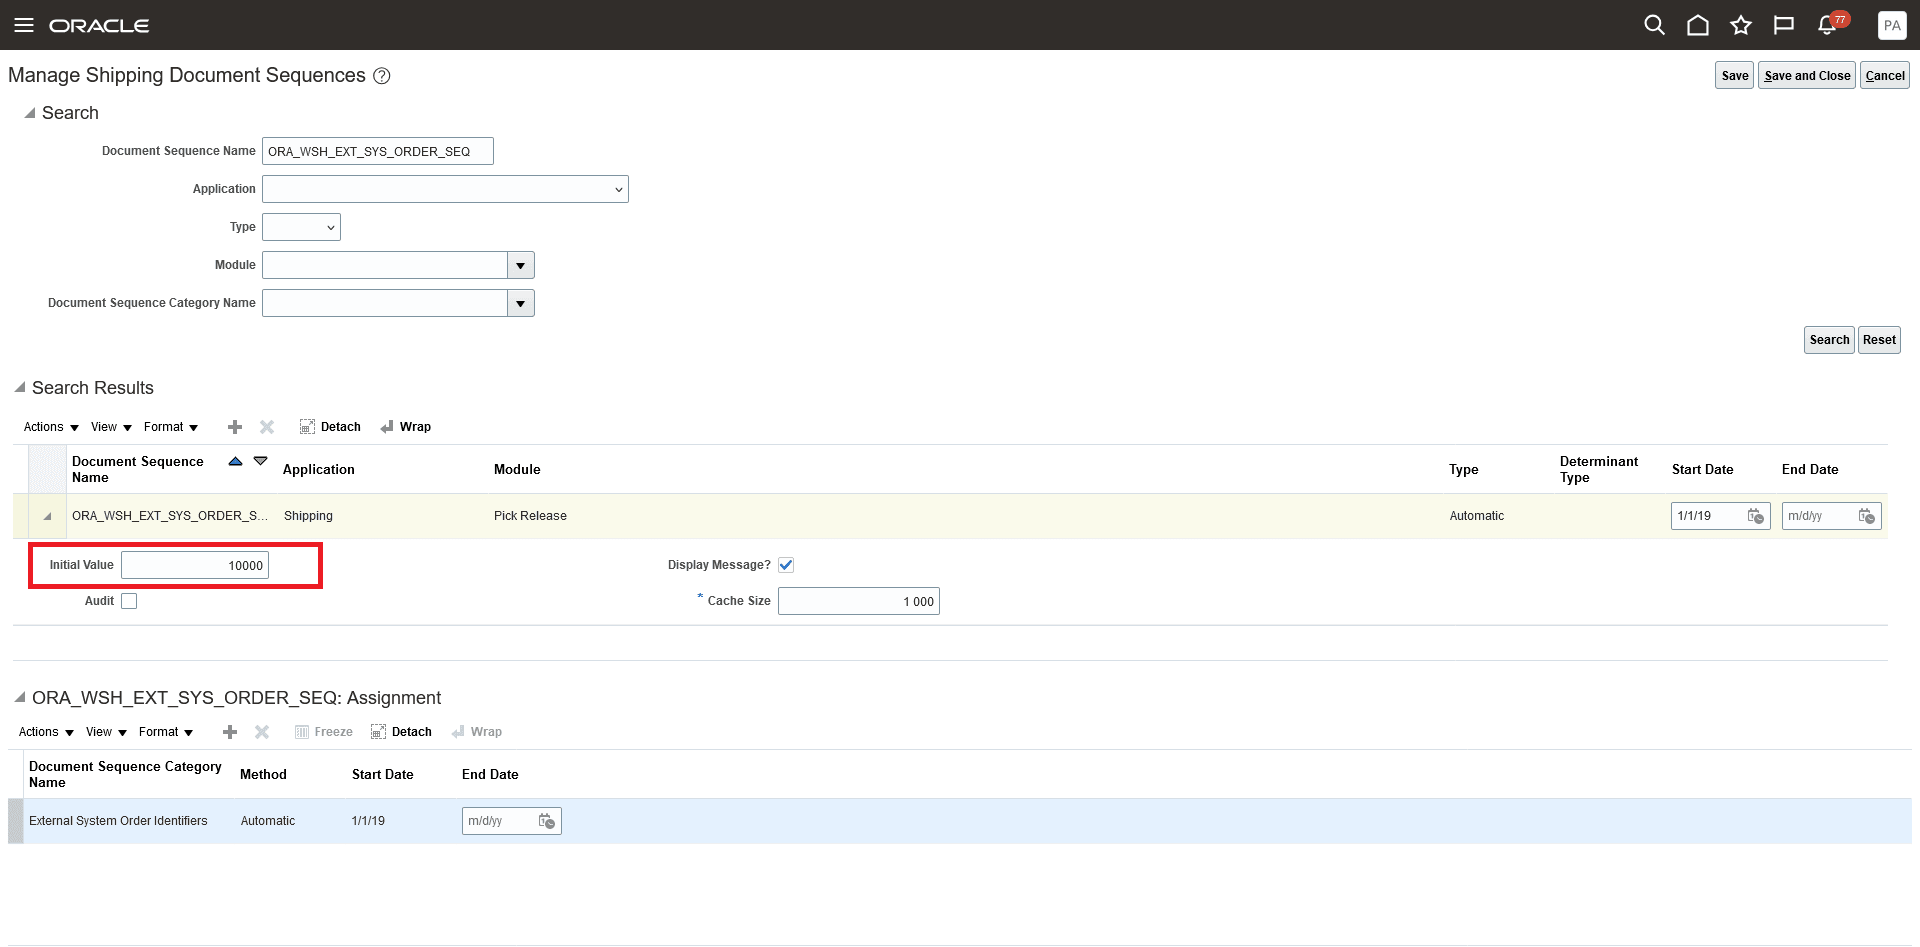1920x947 pixels.
Task: Open help icon beside page title
Action: coord(381,76)
